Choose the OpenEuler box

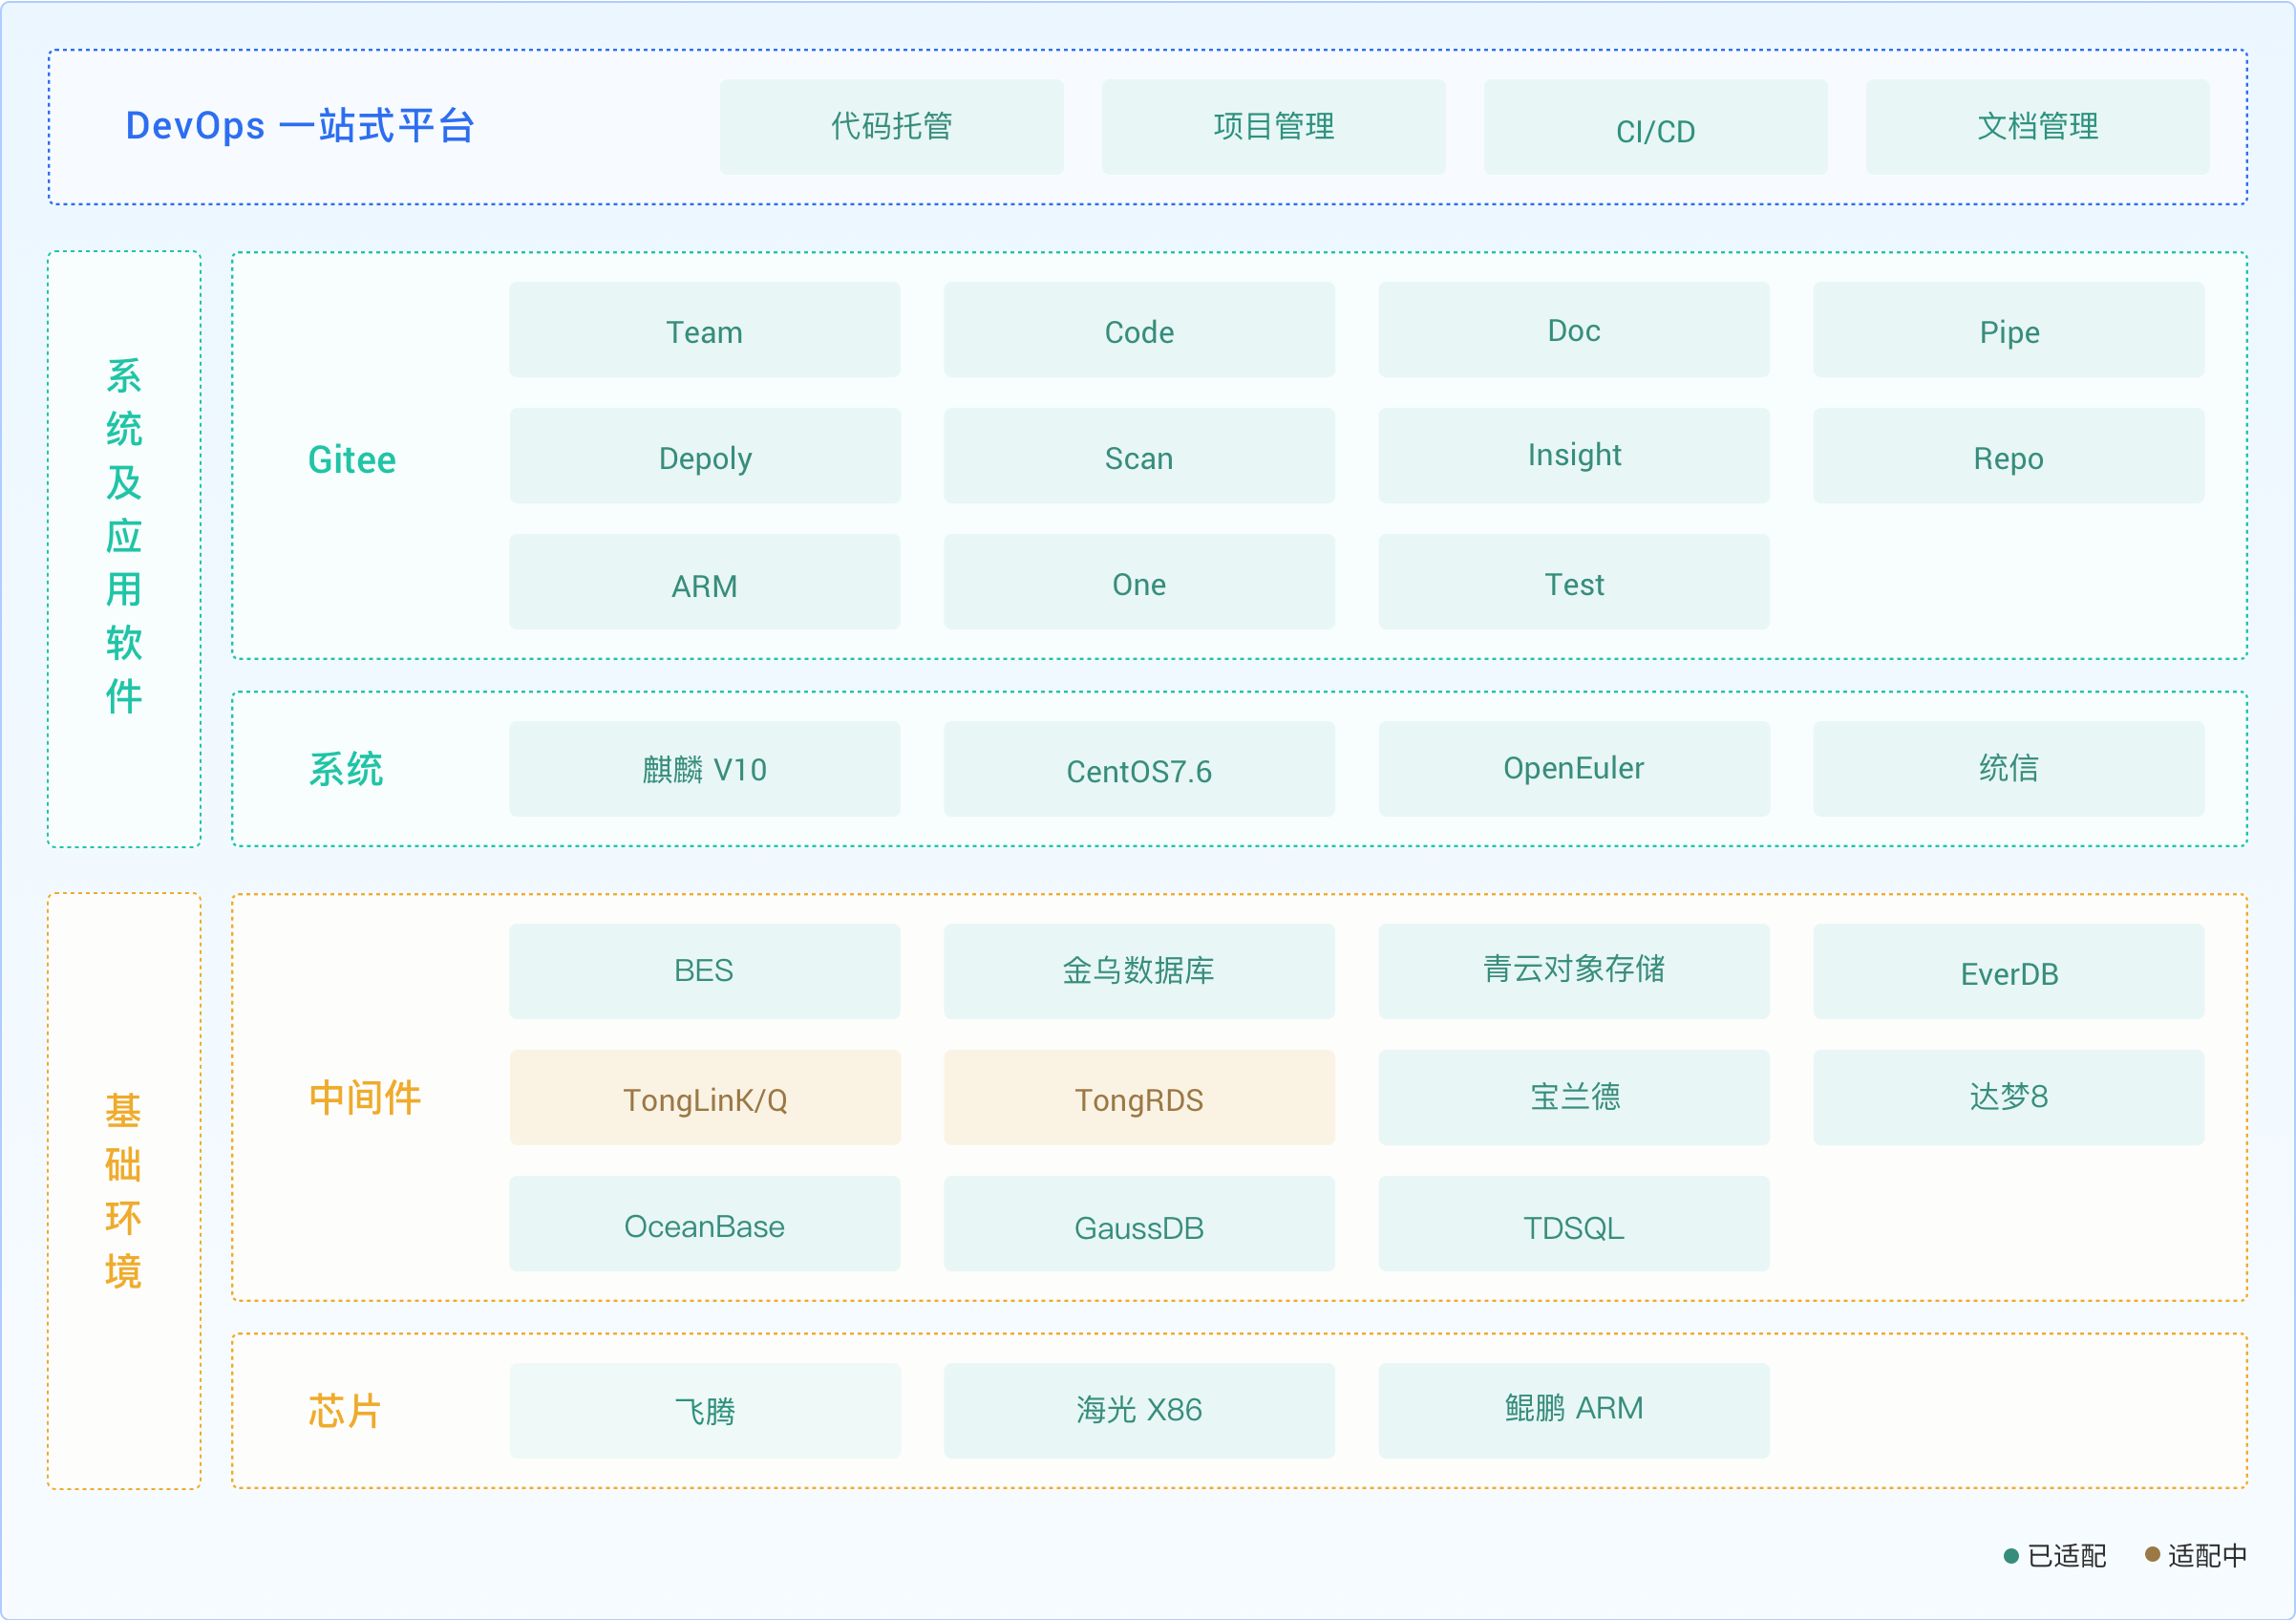click(1573, 769)
